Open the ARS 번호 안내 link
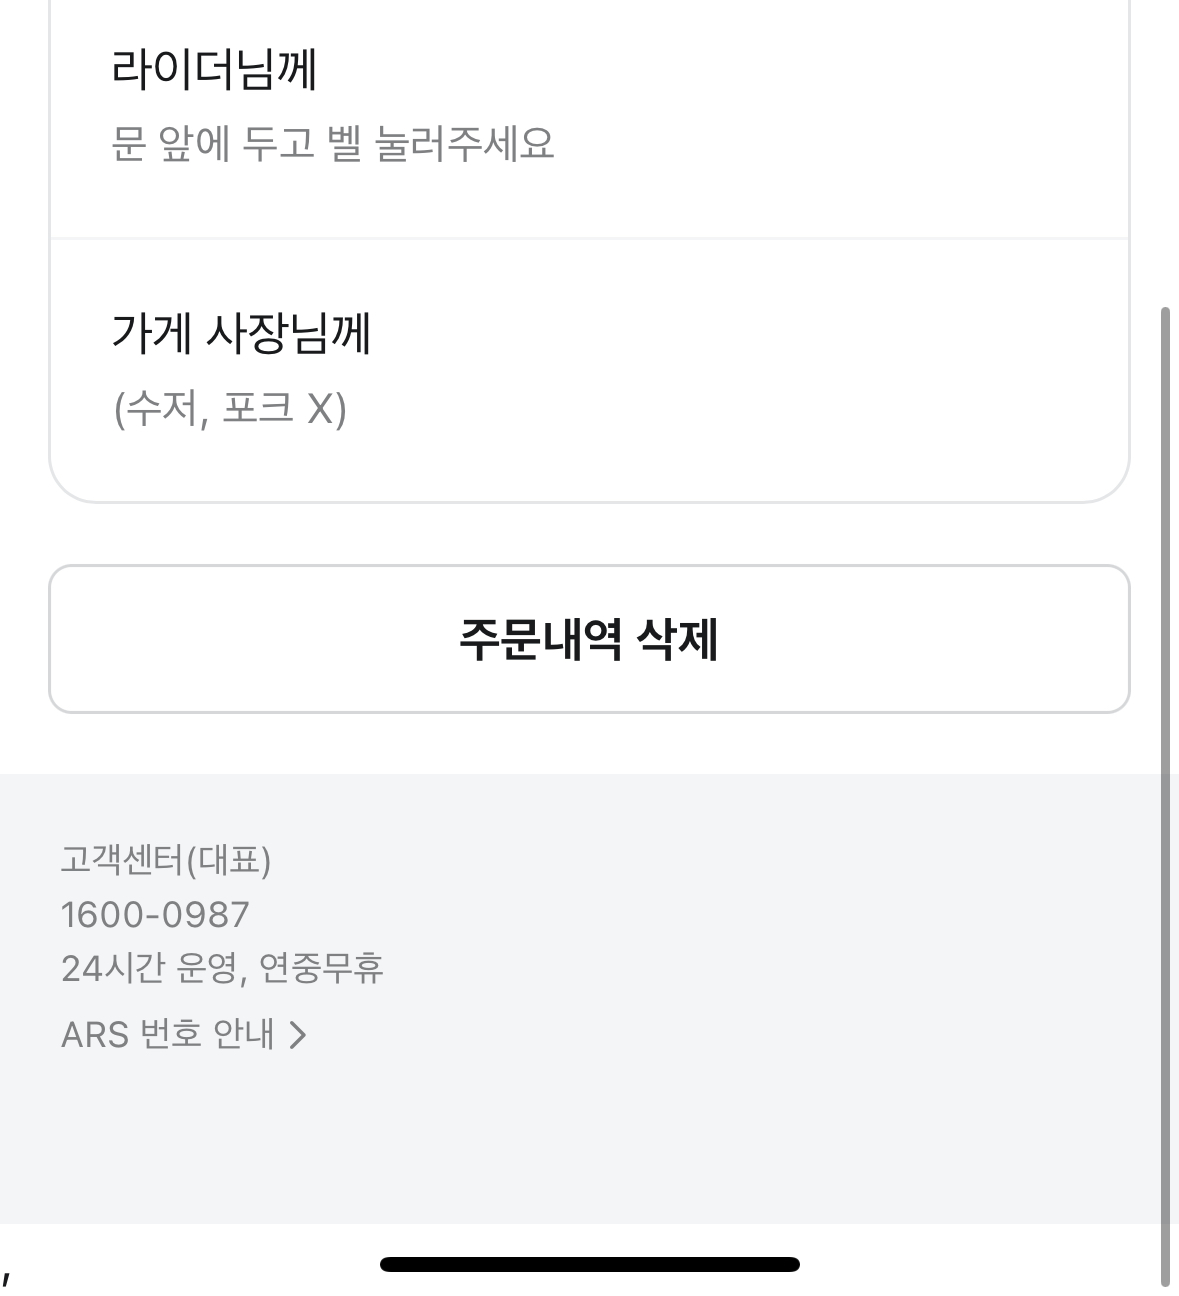Screen dimensions: 1179x1296 pyautogui.click(x=168, y=1034)
